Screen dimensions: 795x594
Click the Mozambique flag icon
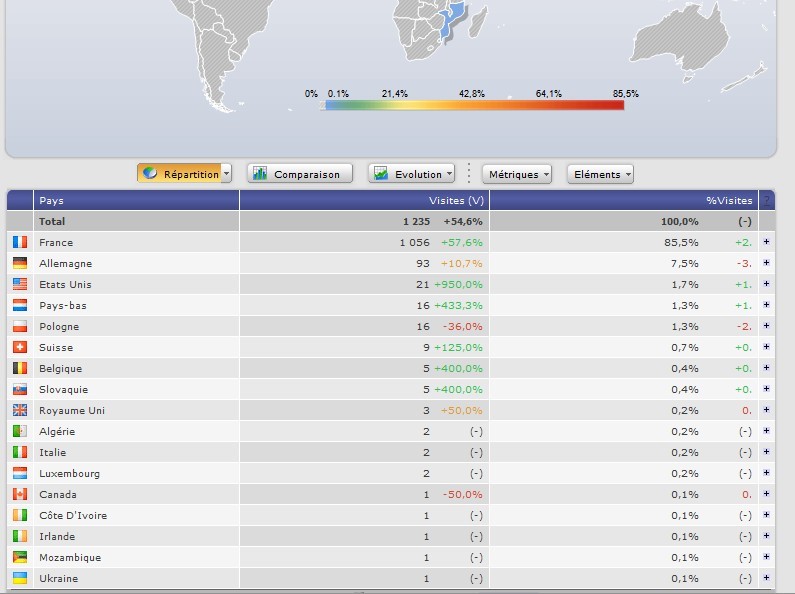[20, 557]
